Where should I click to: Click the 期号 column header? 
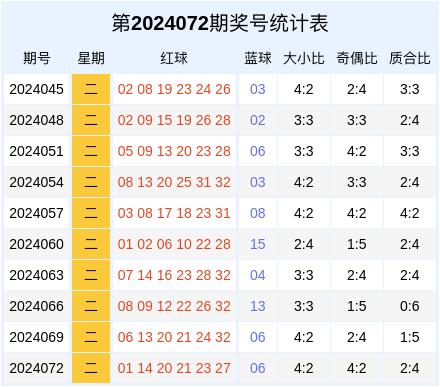(37, 58)
